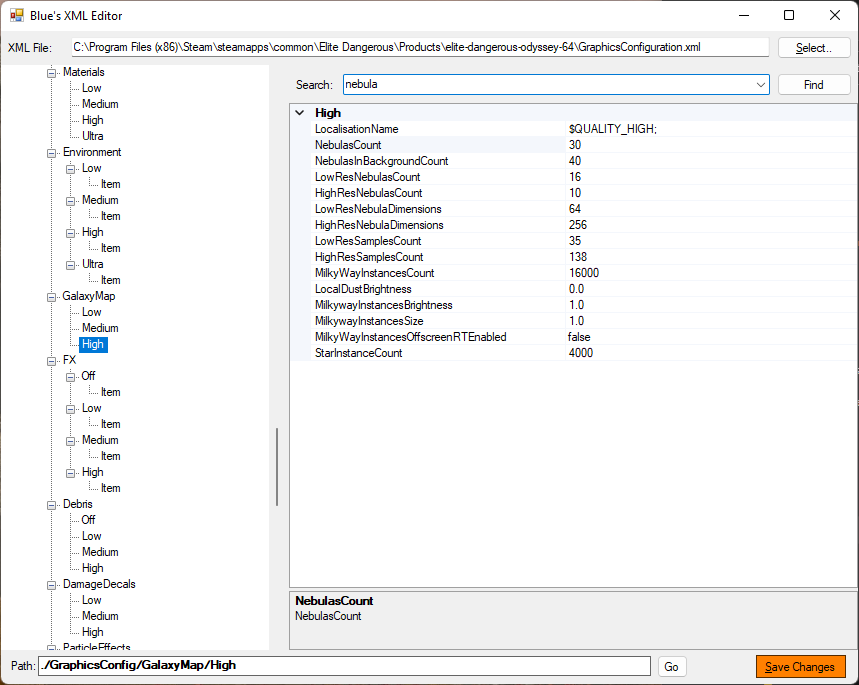Collapse the Materials tree node
859x685 pixels.
pyautogui.click(x=51, y=73)
